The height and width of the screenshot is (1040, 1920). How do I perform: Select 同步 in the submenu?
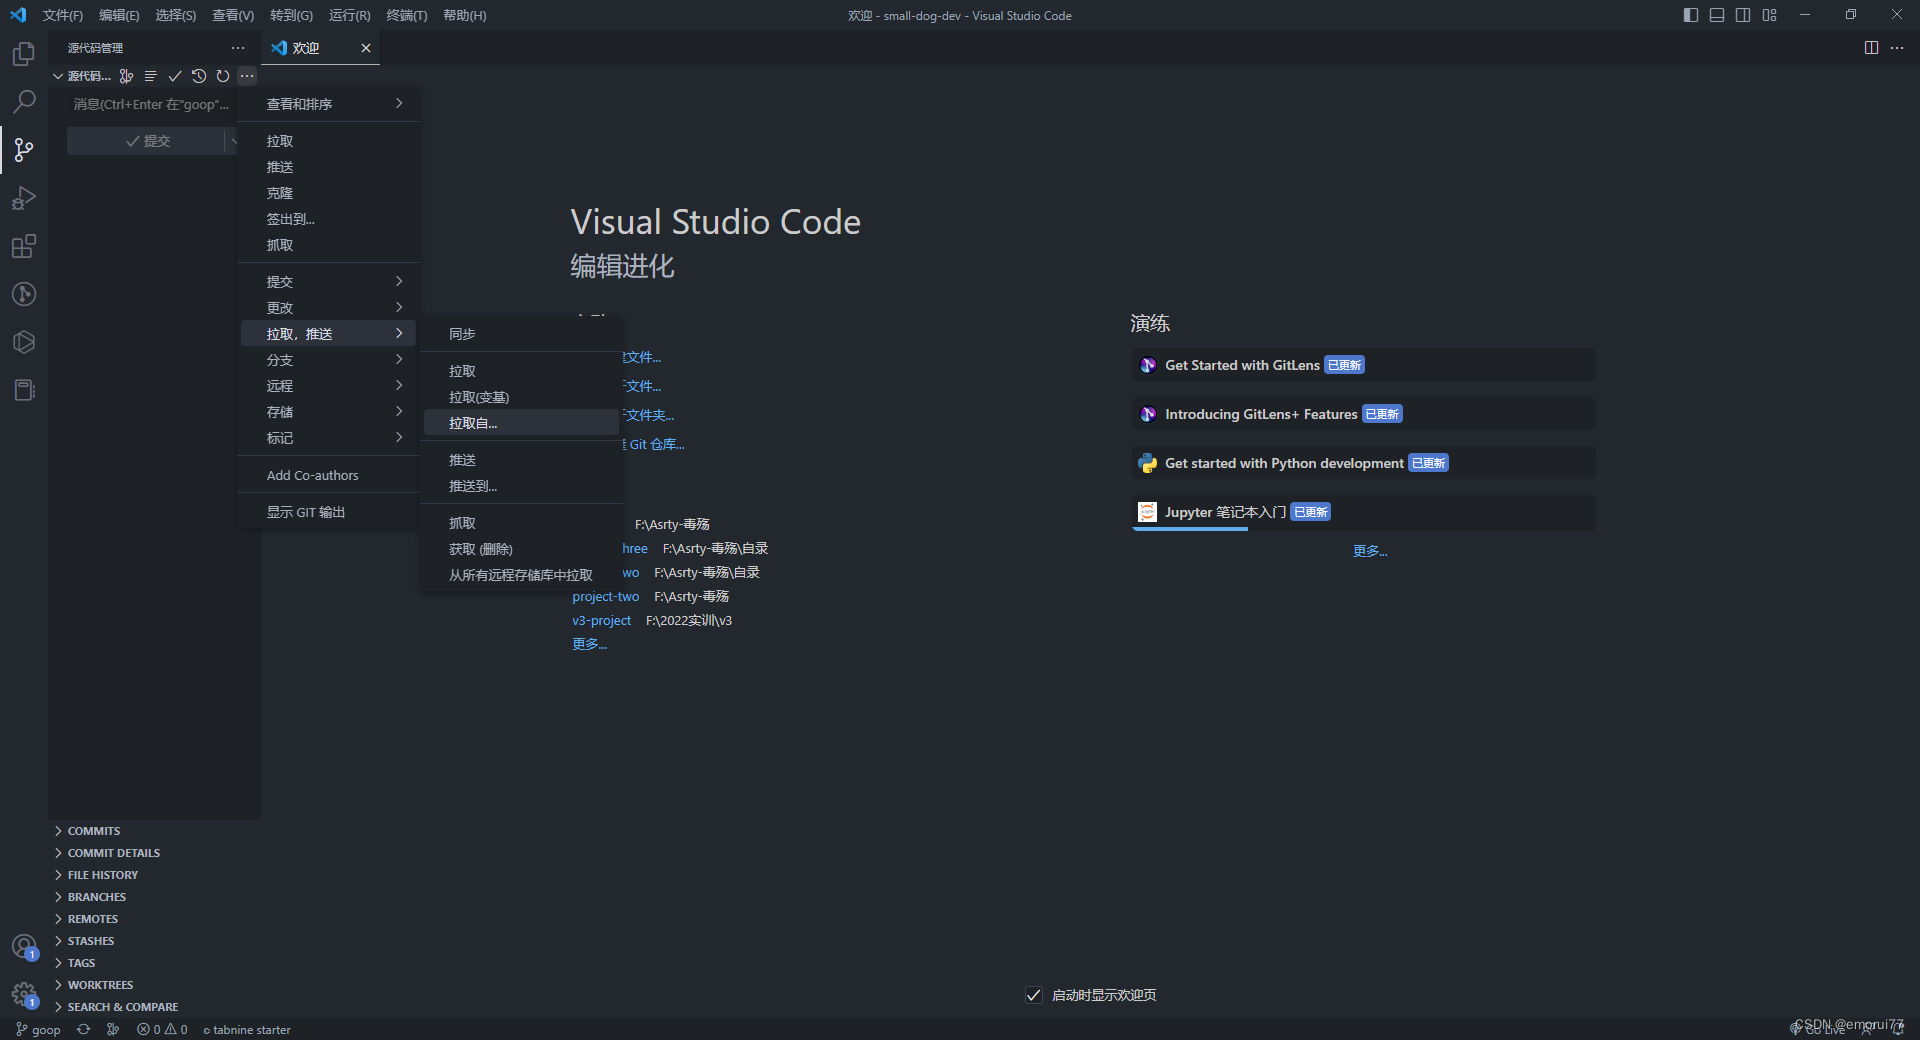coord(521,334)
